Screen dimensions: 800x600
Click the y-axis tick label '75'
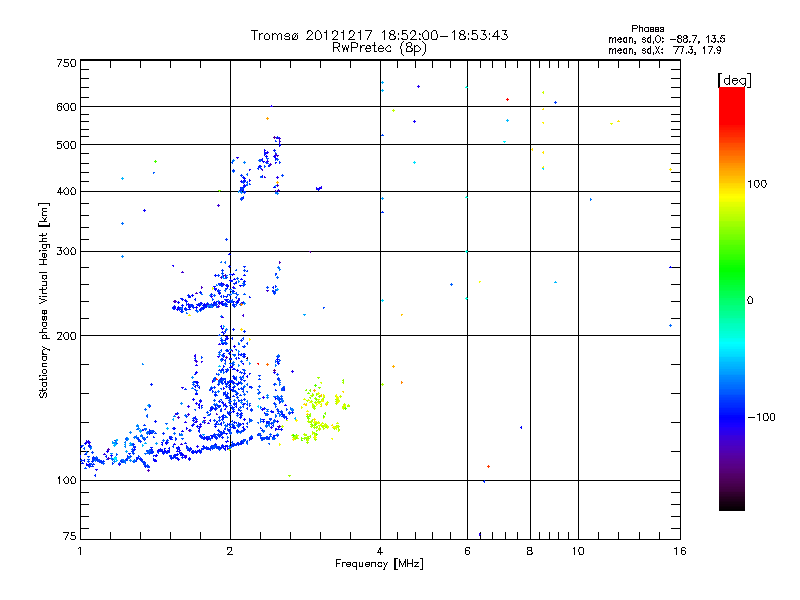click(70, 536)
